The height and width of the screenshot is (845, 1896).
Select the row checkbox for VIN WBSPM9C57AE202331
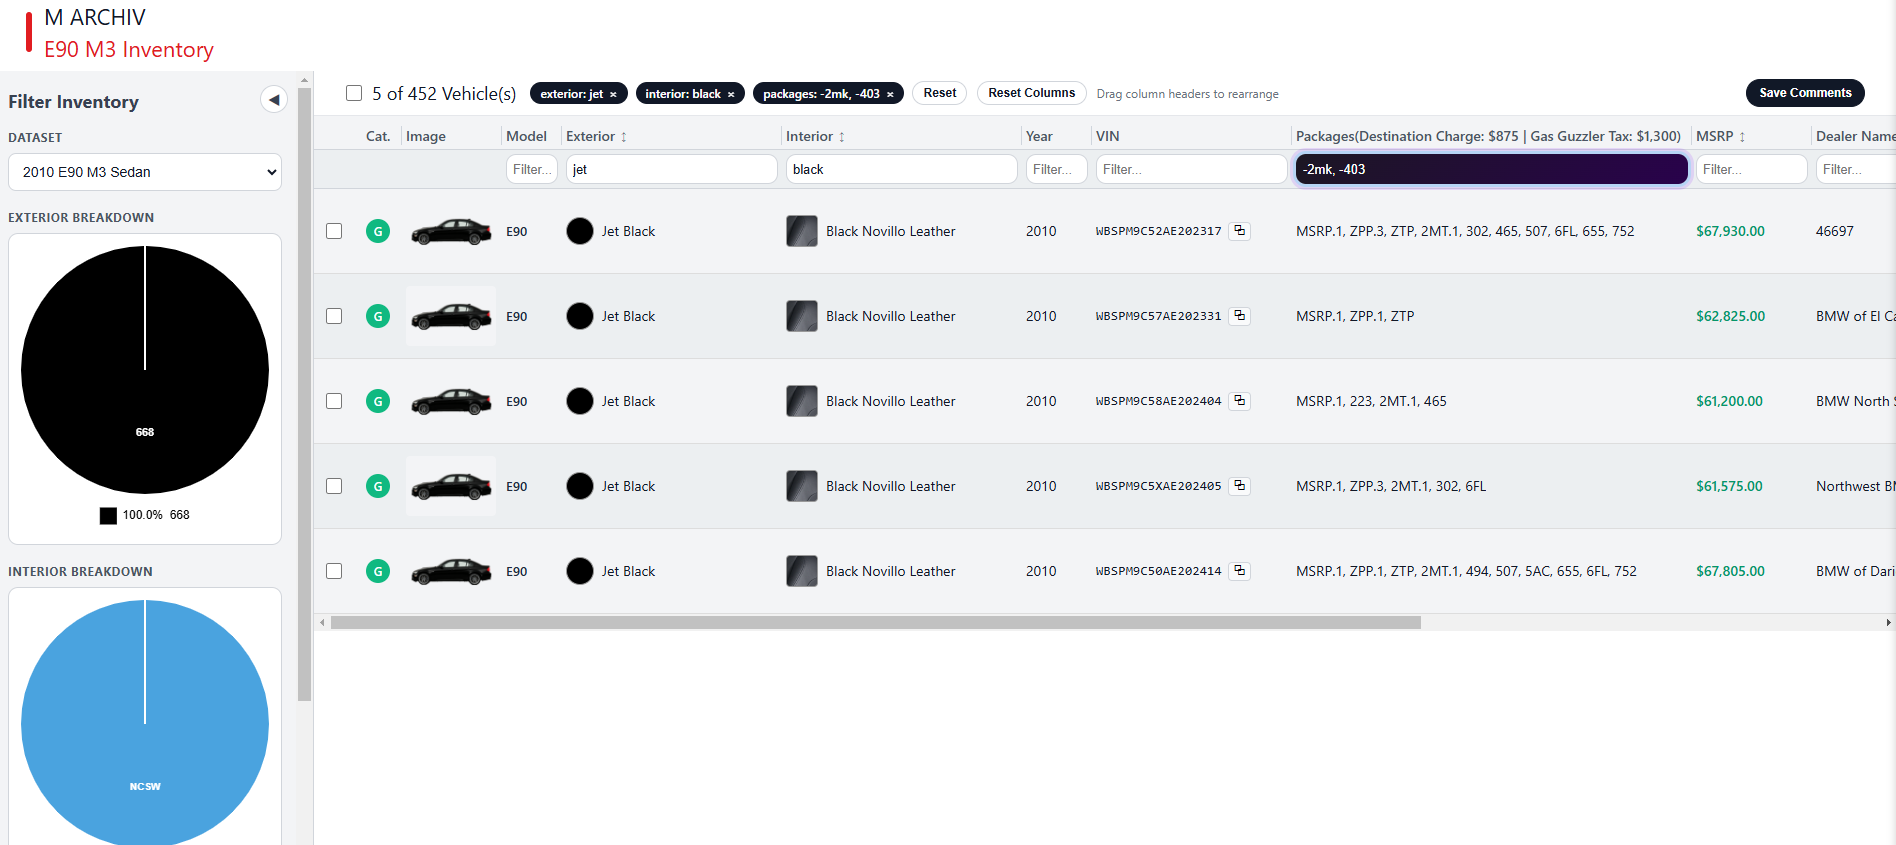(x=334, y=316)
